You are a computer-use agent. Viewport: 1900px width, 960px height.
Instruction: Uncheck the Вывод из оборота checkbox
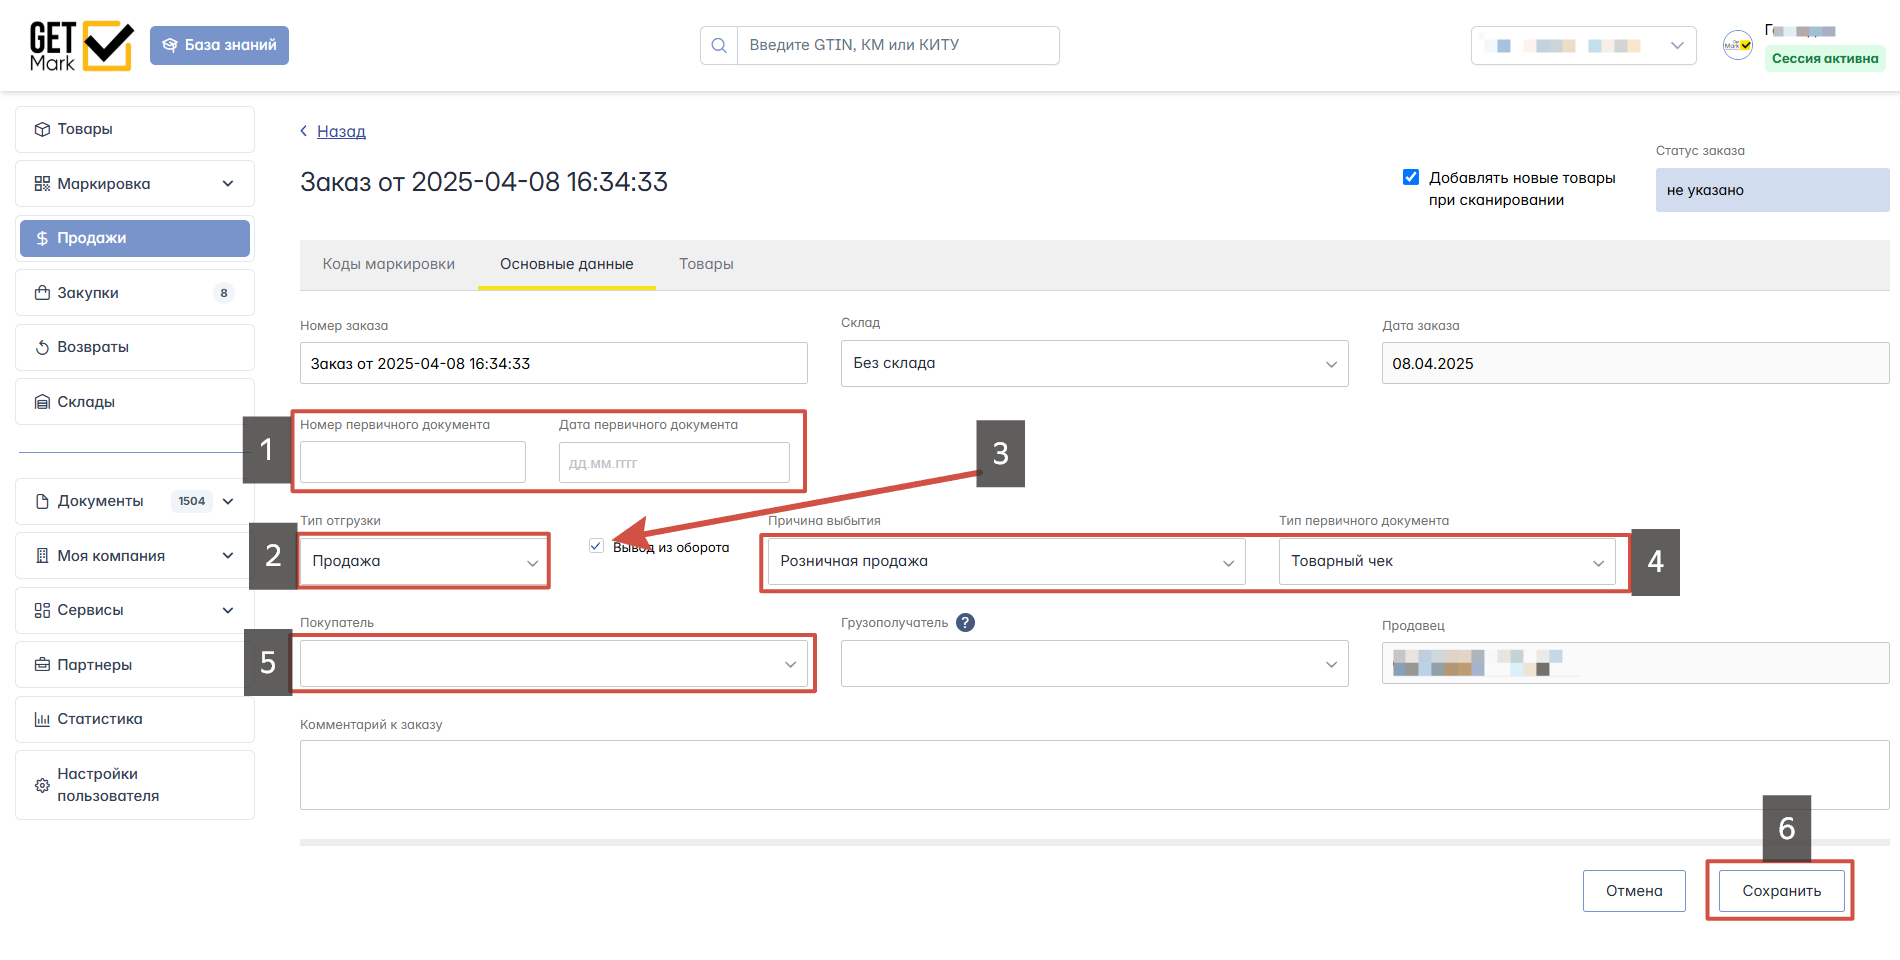[596, 546]
